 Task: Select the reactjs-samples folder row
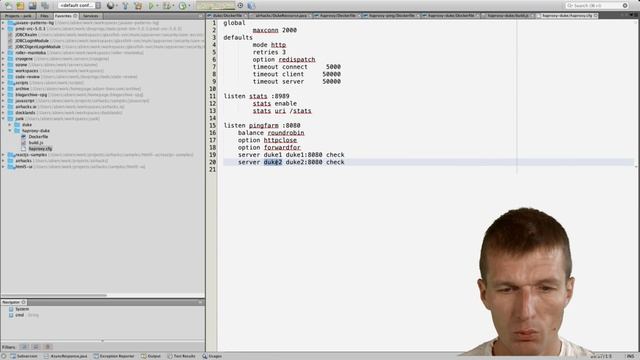point(103,155)
